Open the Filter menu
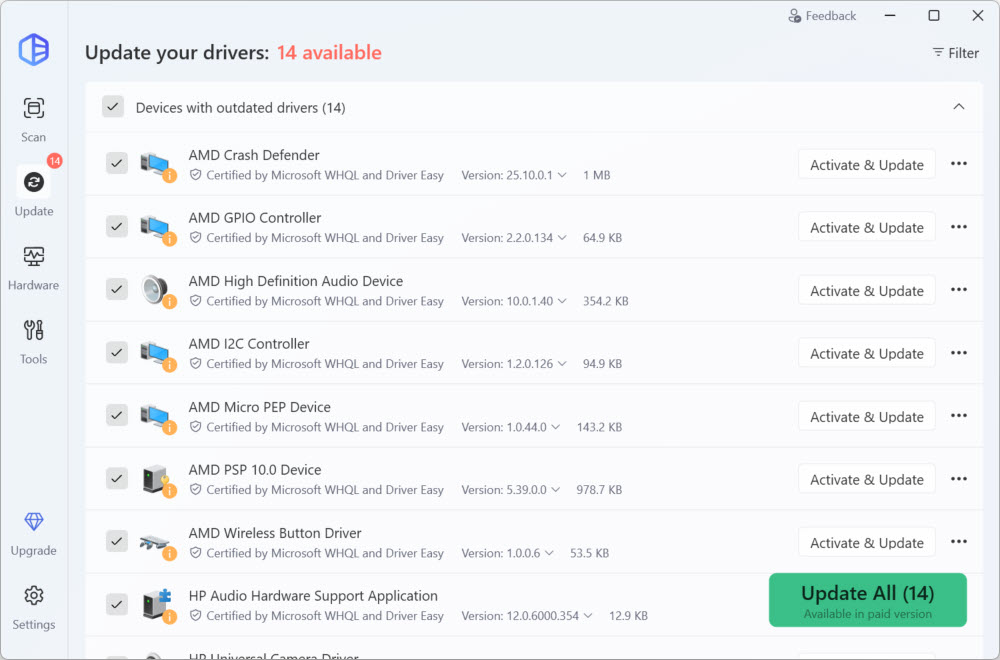1000x660 pixels. 955,53
